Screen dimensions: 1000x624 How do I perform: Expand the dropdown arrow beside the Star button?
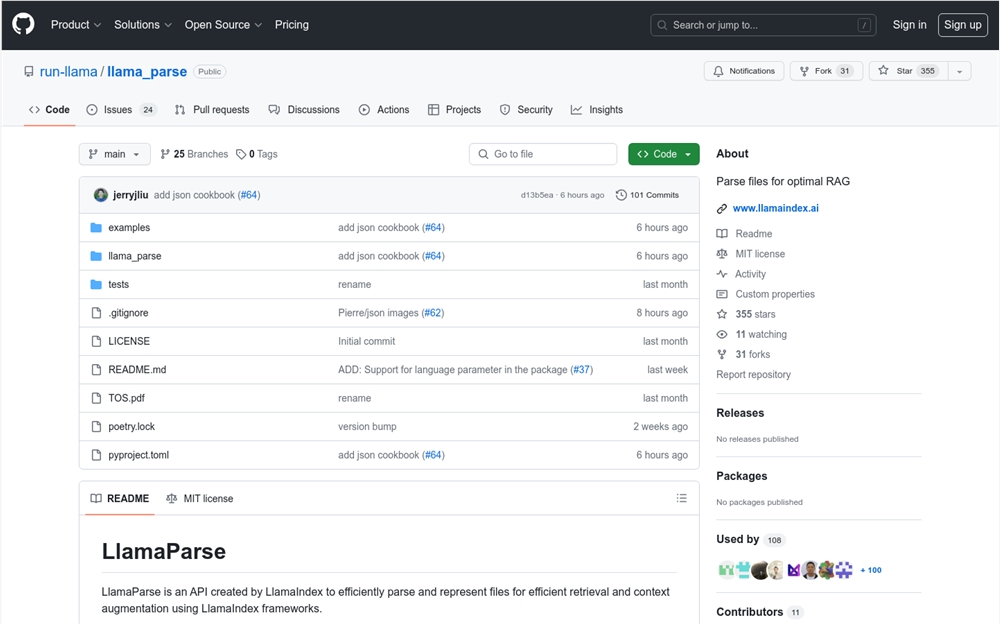pos(959,71)
